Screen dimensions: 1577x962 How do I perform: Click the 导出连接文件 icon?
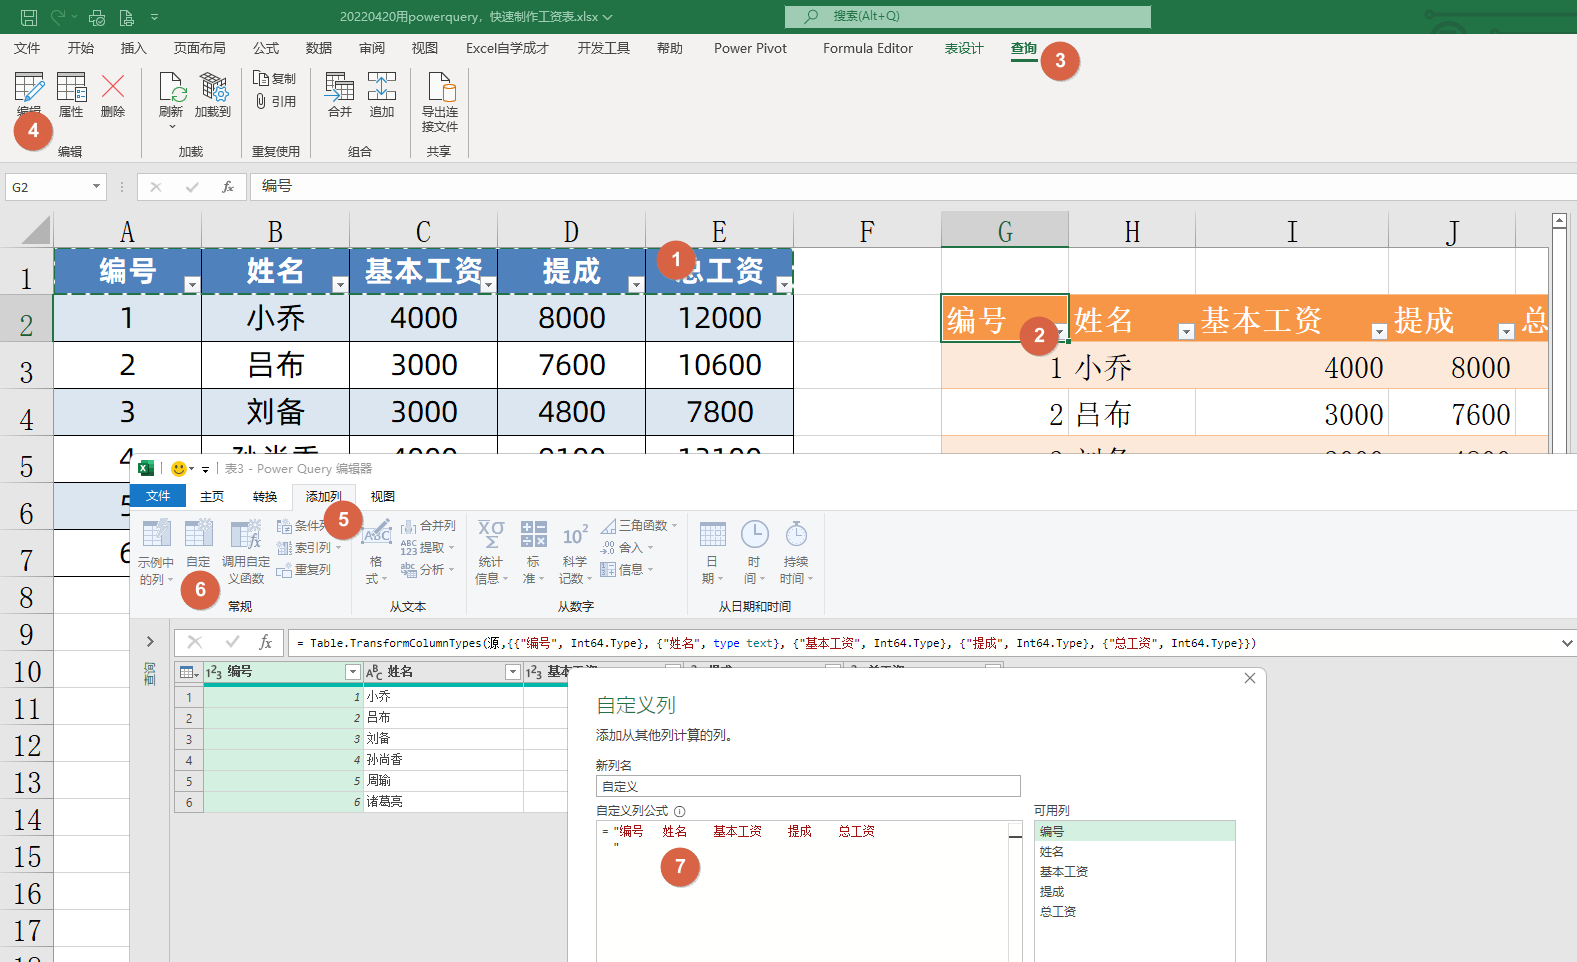pyautogui.click(x=440, y=102)
